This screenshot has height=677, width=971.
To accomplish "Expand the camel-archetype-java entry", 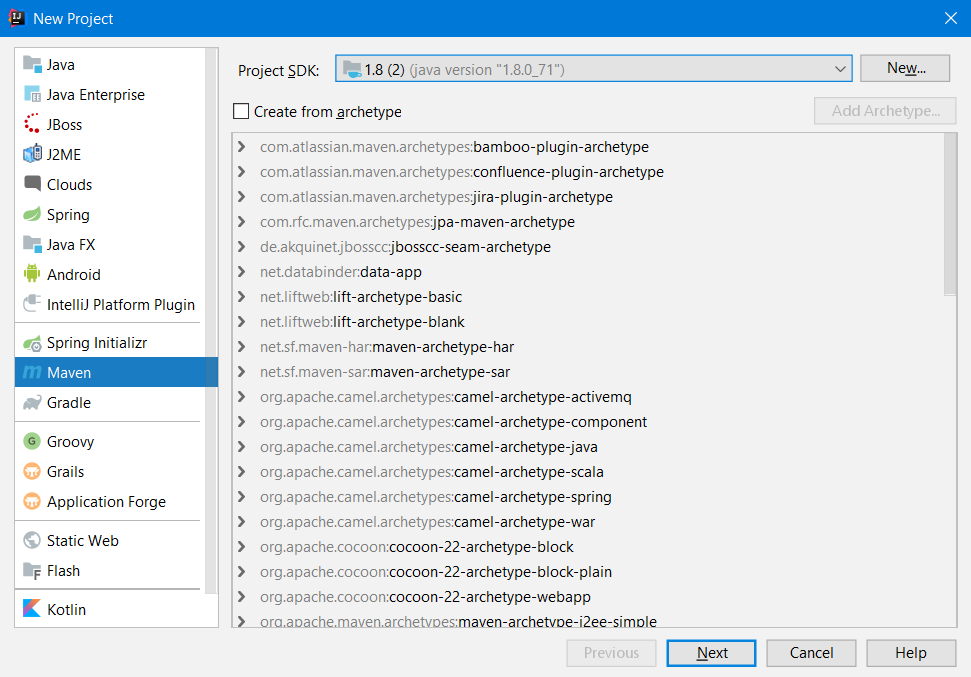I will (242, 447).
